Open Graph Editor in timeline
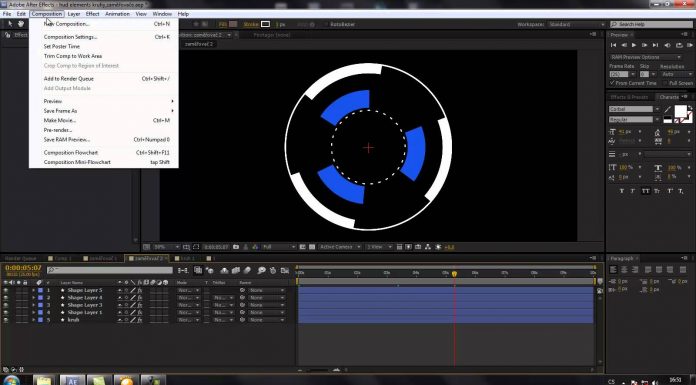The height and width of the screenshot is (385, 696). coord(285,270)
